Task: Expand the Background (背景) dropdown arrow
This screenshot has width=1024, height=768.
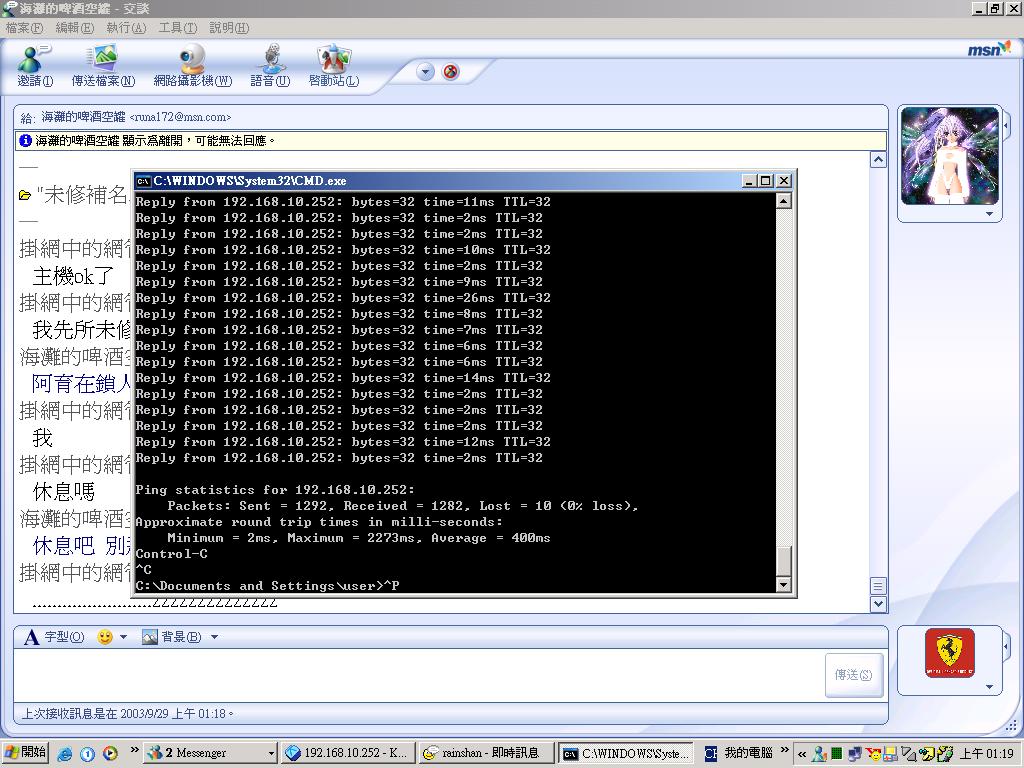Action: pyautogui.click(x=214, y=637)
